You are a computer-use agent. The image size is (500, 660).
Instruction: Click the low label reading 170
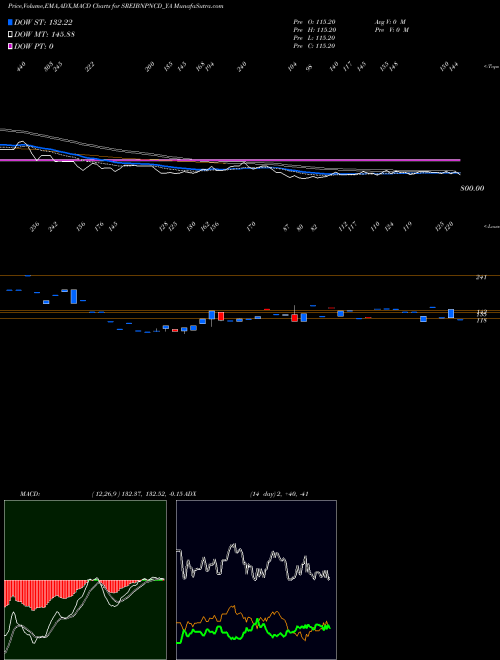point(251,226)
